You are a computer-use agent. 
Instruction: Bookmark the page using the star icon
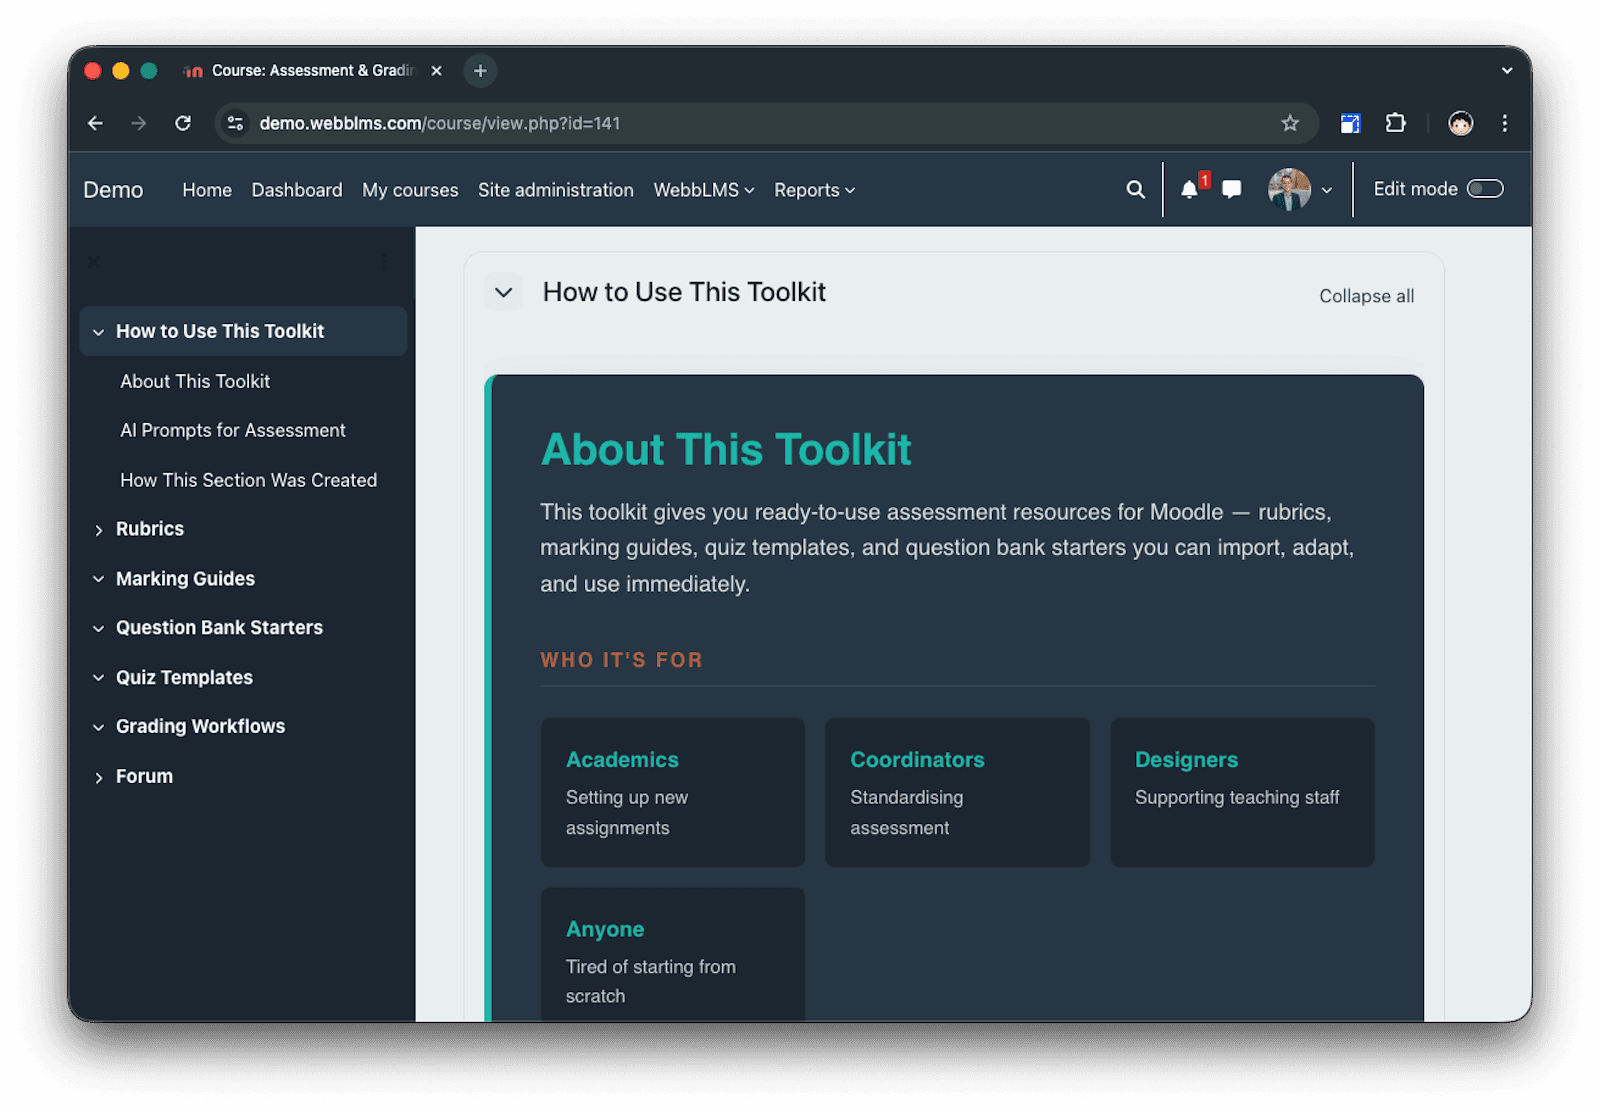1291,123
